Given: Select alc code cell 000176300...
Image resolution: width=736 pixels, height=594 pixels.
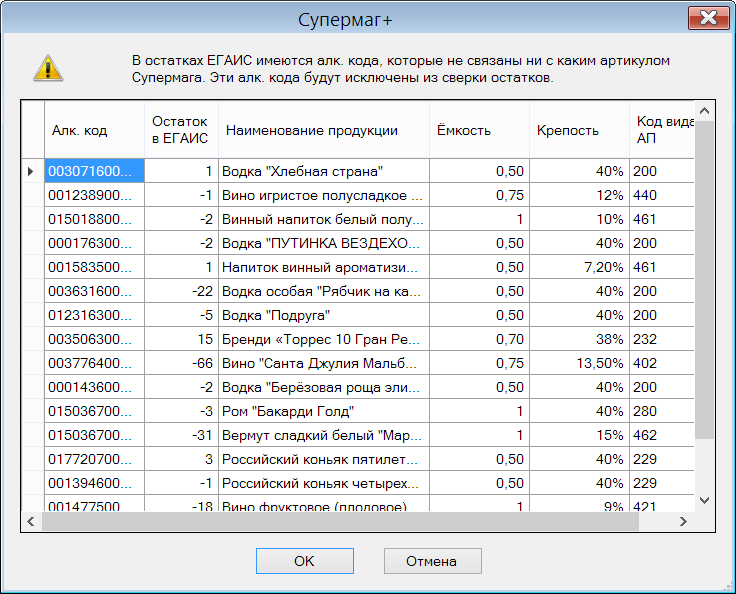Looking at the screenshot, I should tap(94, 243).
